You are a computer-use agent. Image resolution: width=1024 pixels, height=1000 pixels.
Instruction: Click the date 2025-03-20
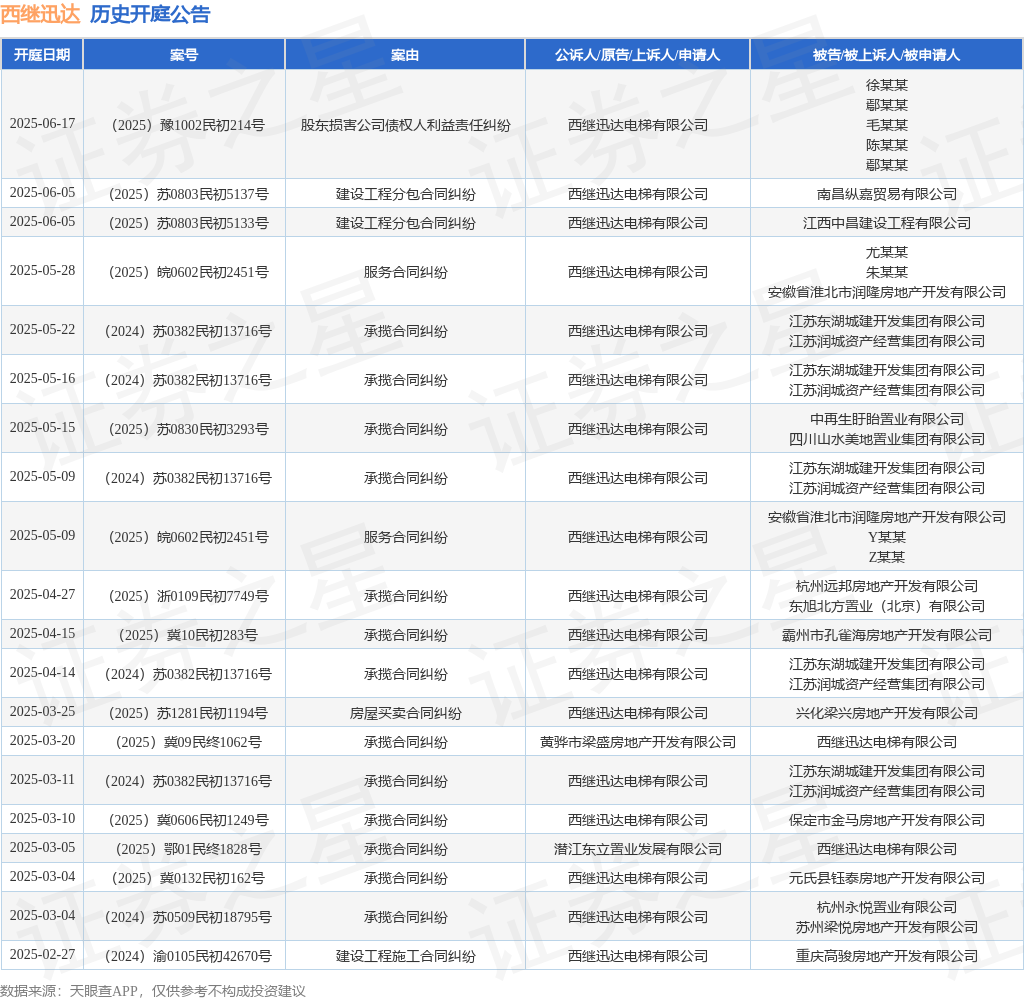point(42,740)
